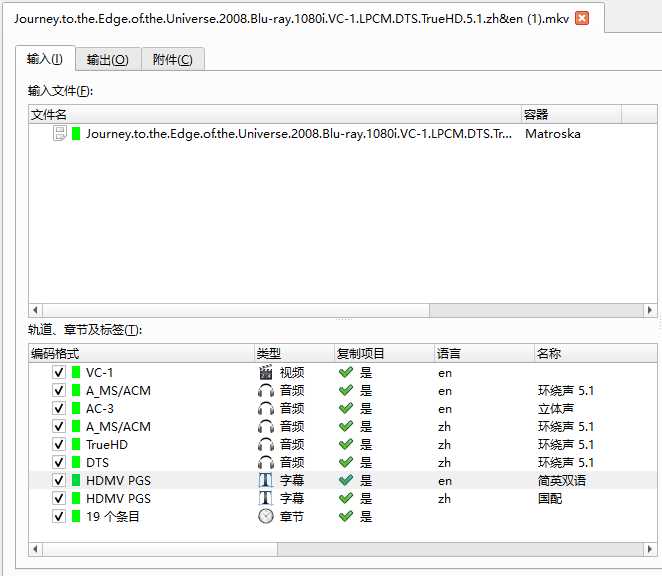This screenshot has height=576, width=662.
Task: Click the green color marker of the input file
Action: click(x=76, y=133)
